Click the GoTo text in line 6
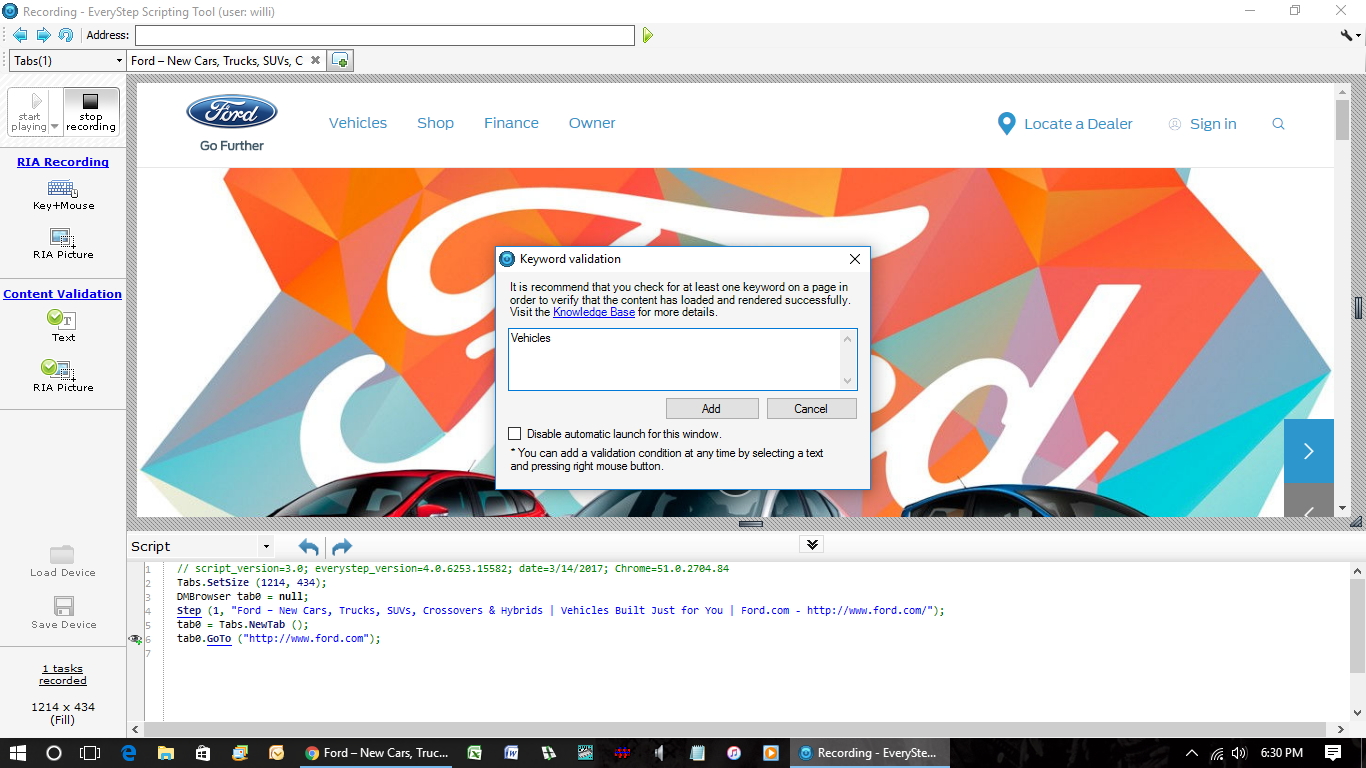The height and width of the screenshot is (768, 1366). pyautogui.click(x=219, y=638)
